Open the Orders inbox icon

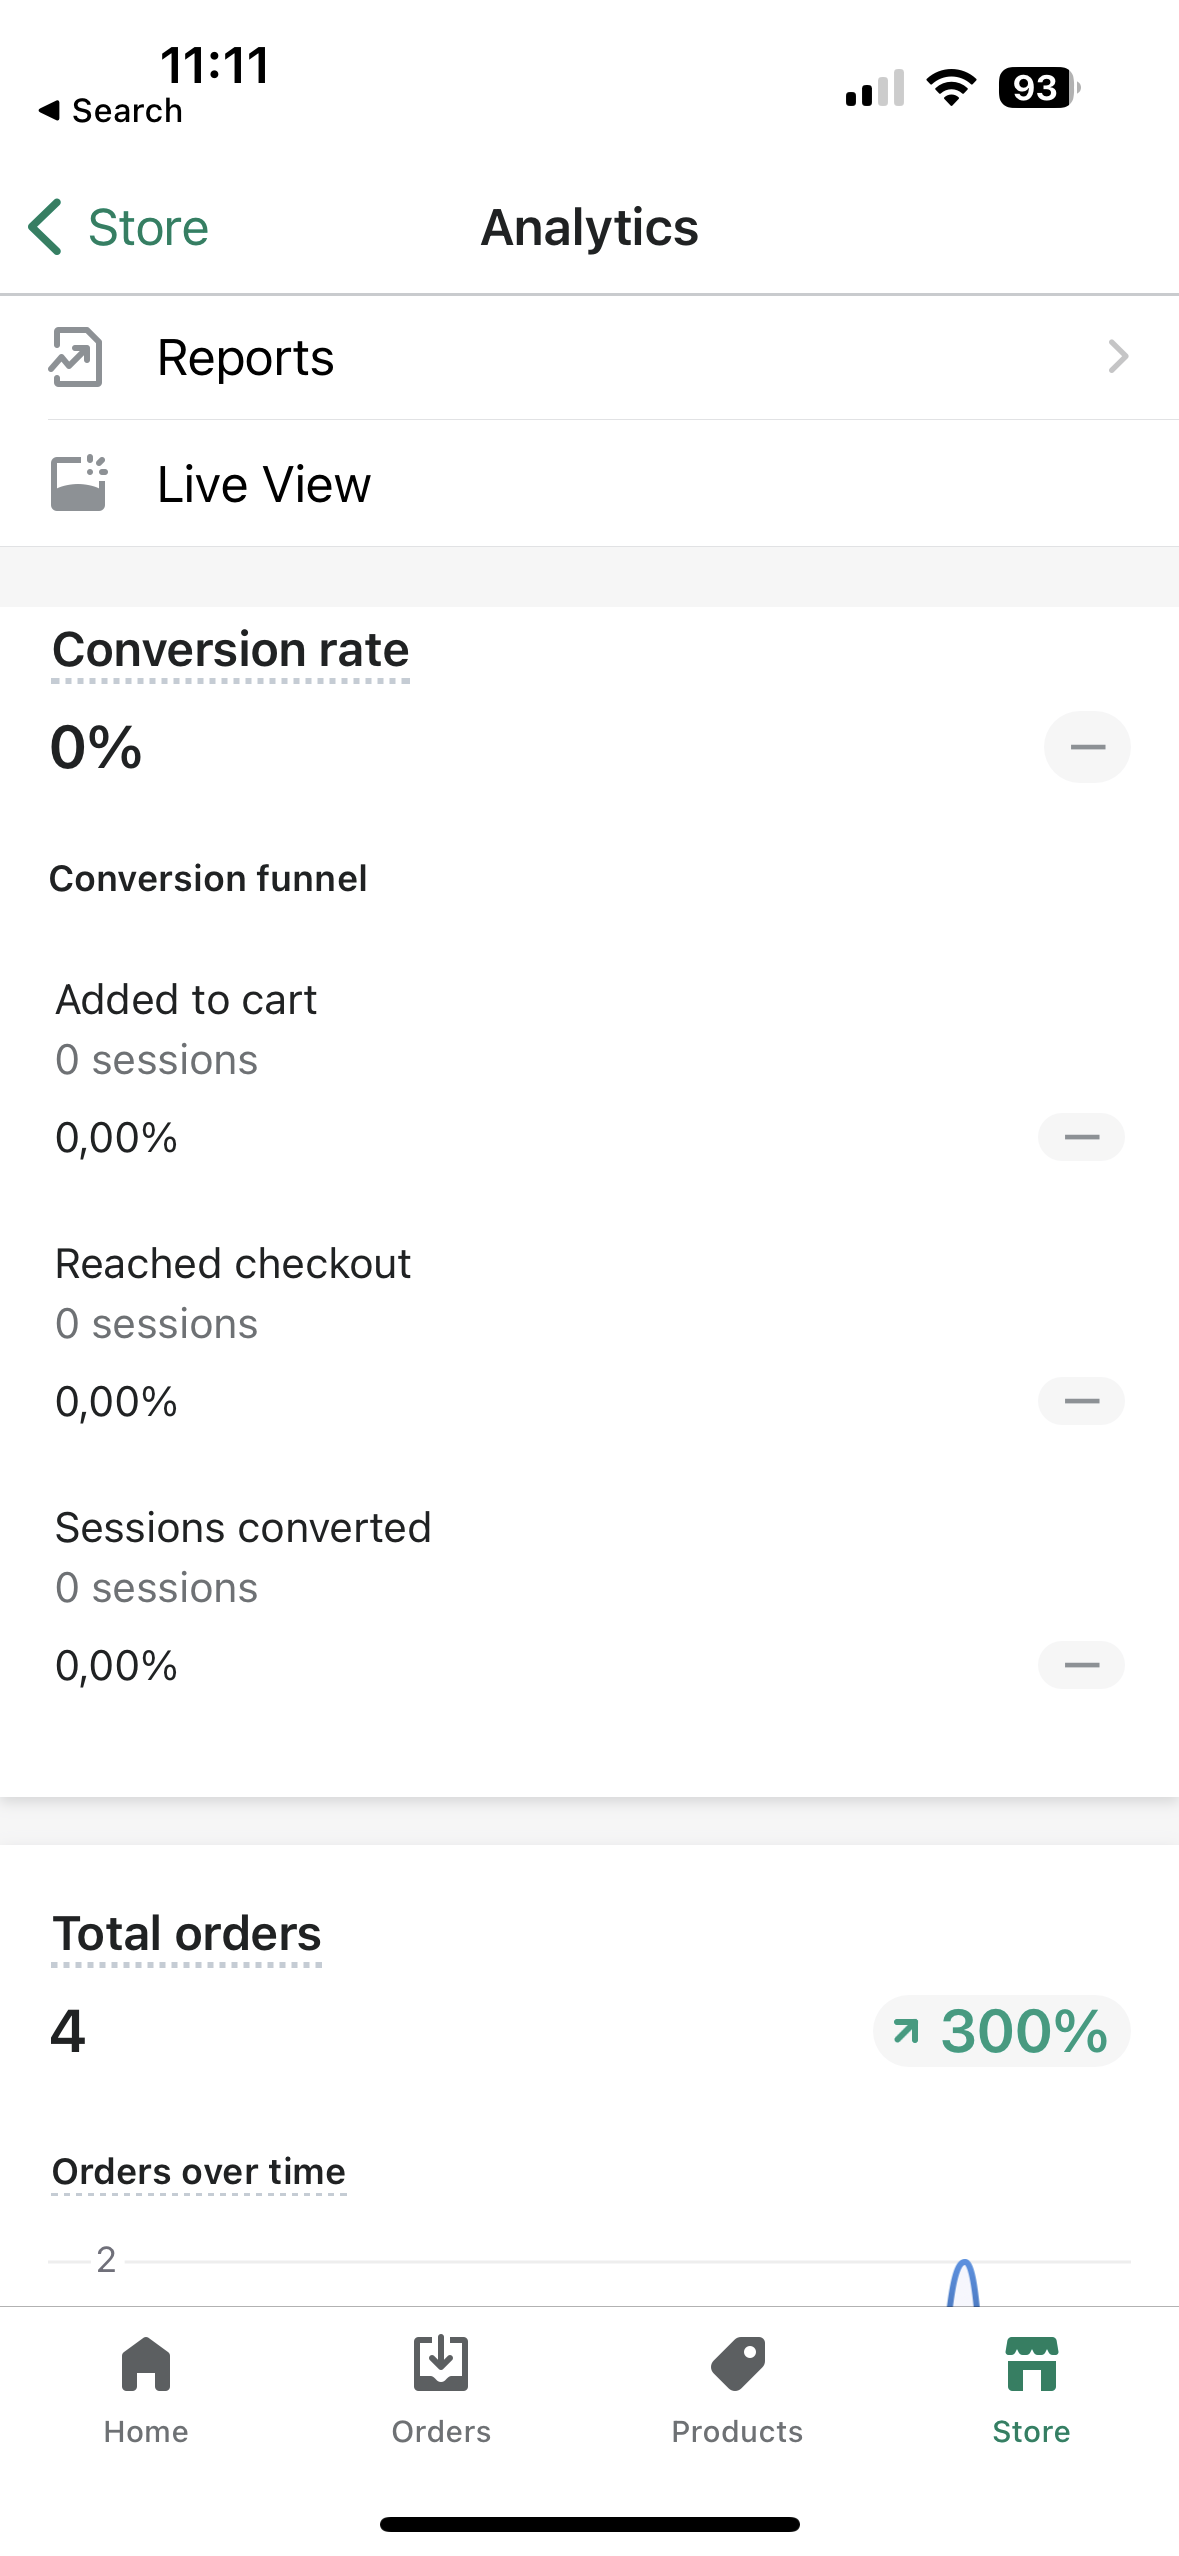coord(441,2364)
